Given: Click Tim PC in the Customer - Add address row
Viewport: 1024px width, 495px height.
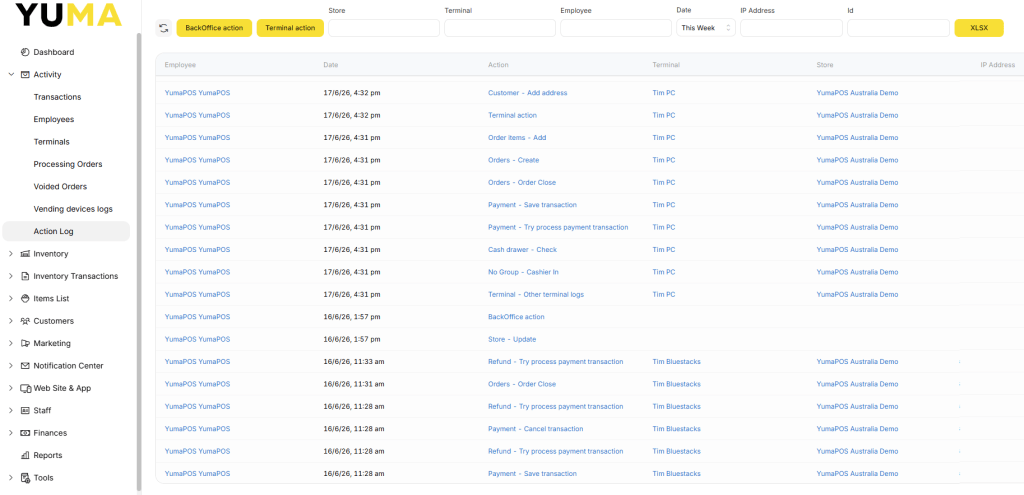Looking at the screenshot, I should click(664, 93).
